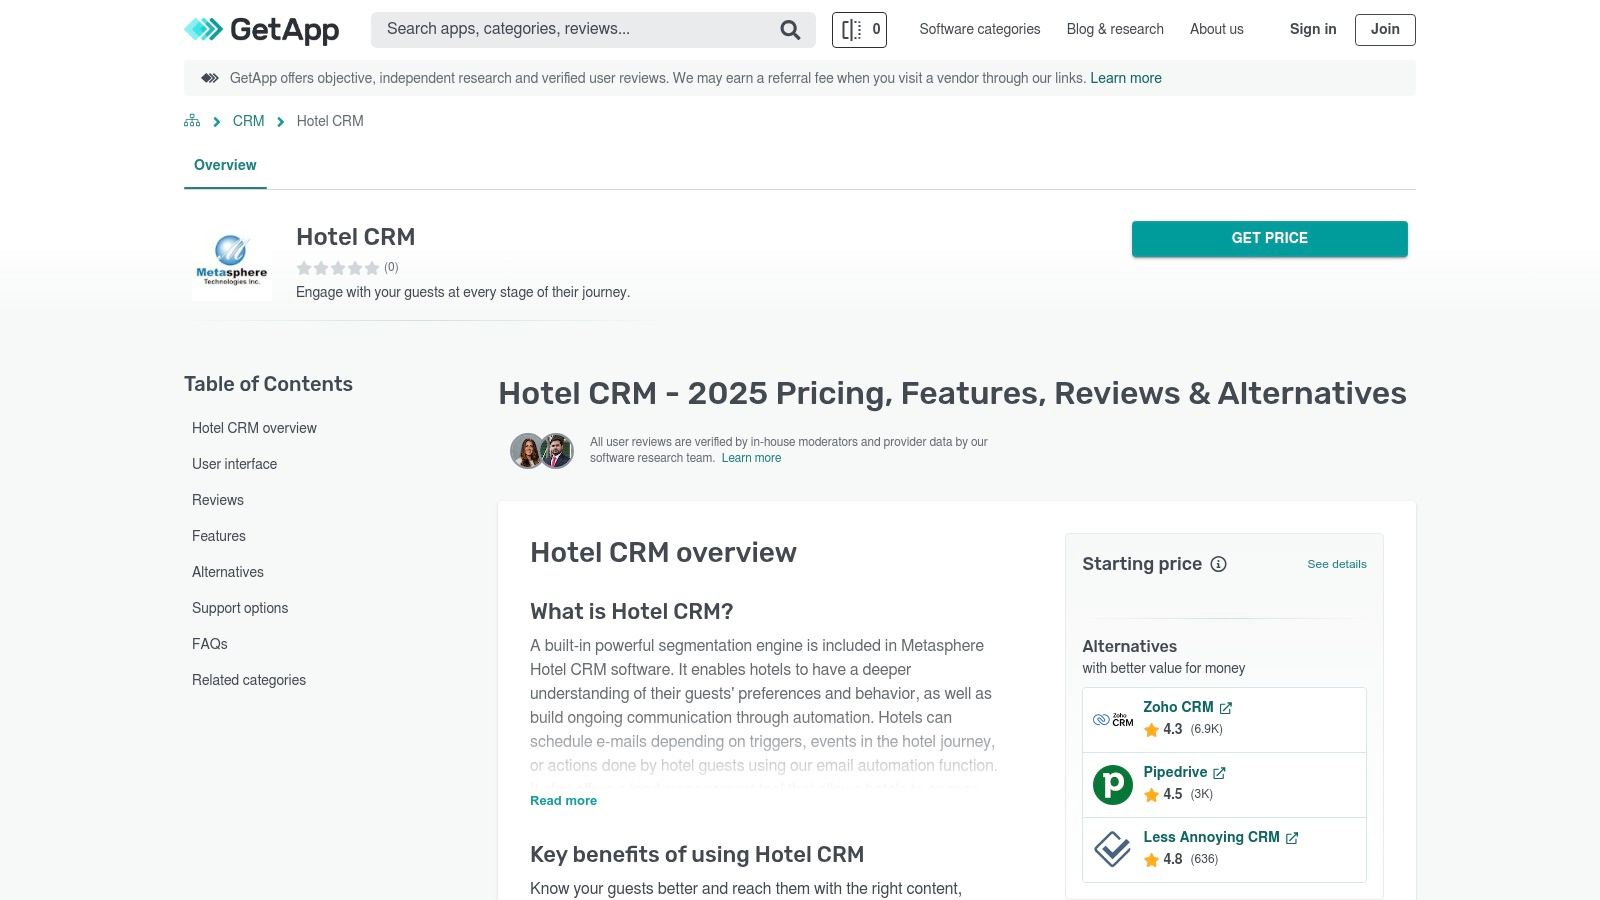Click the Metasphere Hotel CRM logo

coord(231,261)
